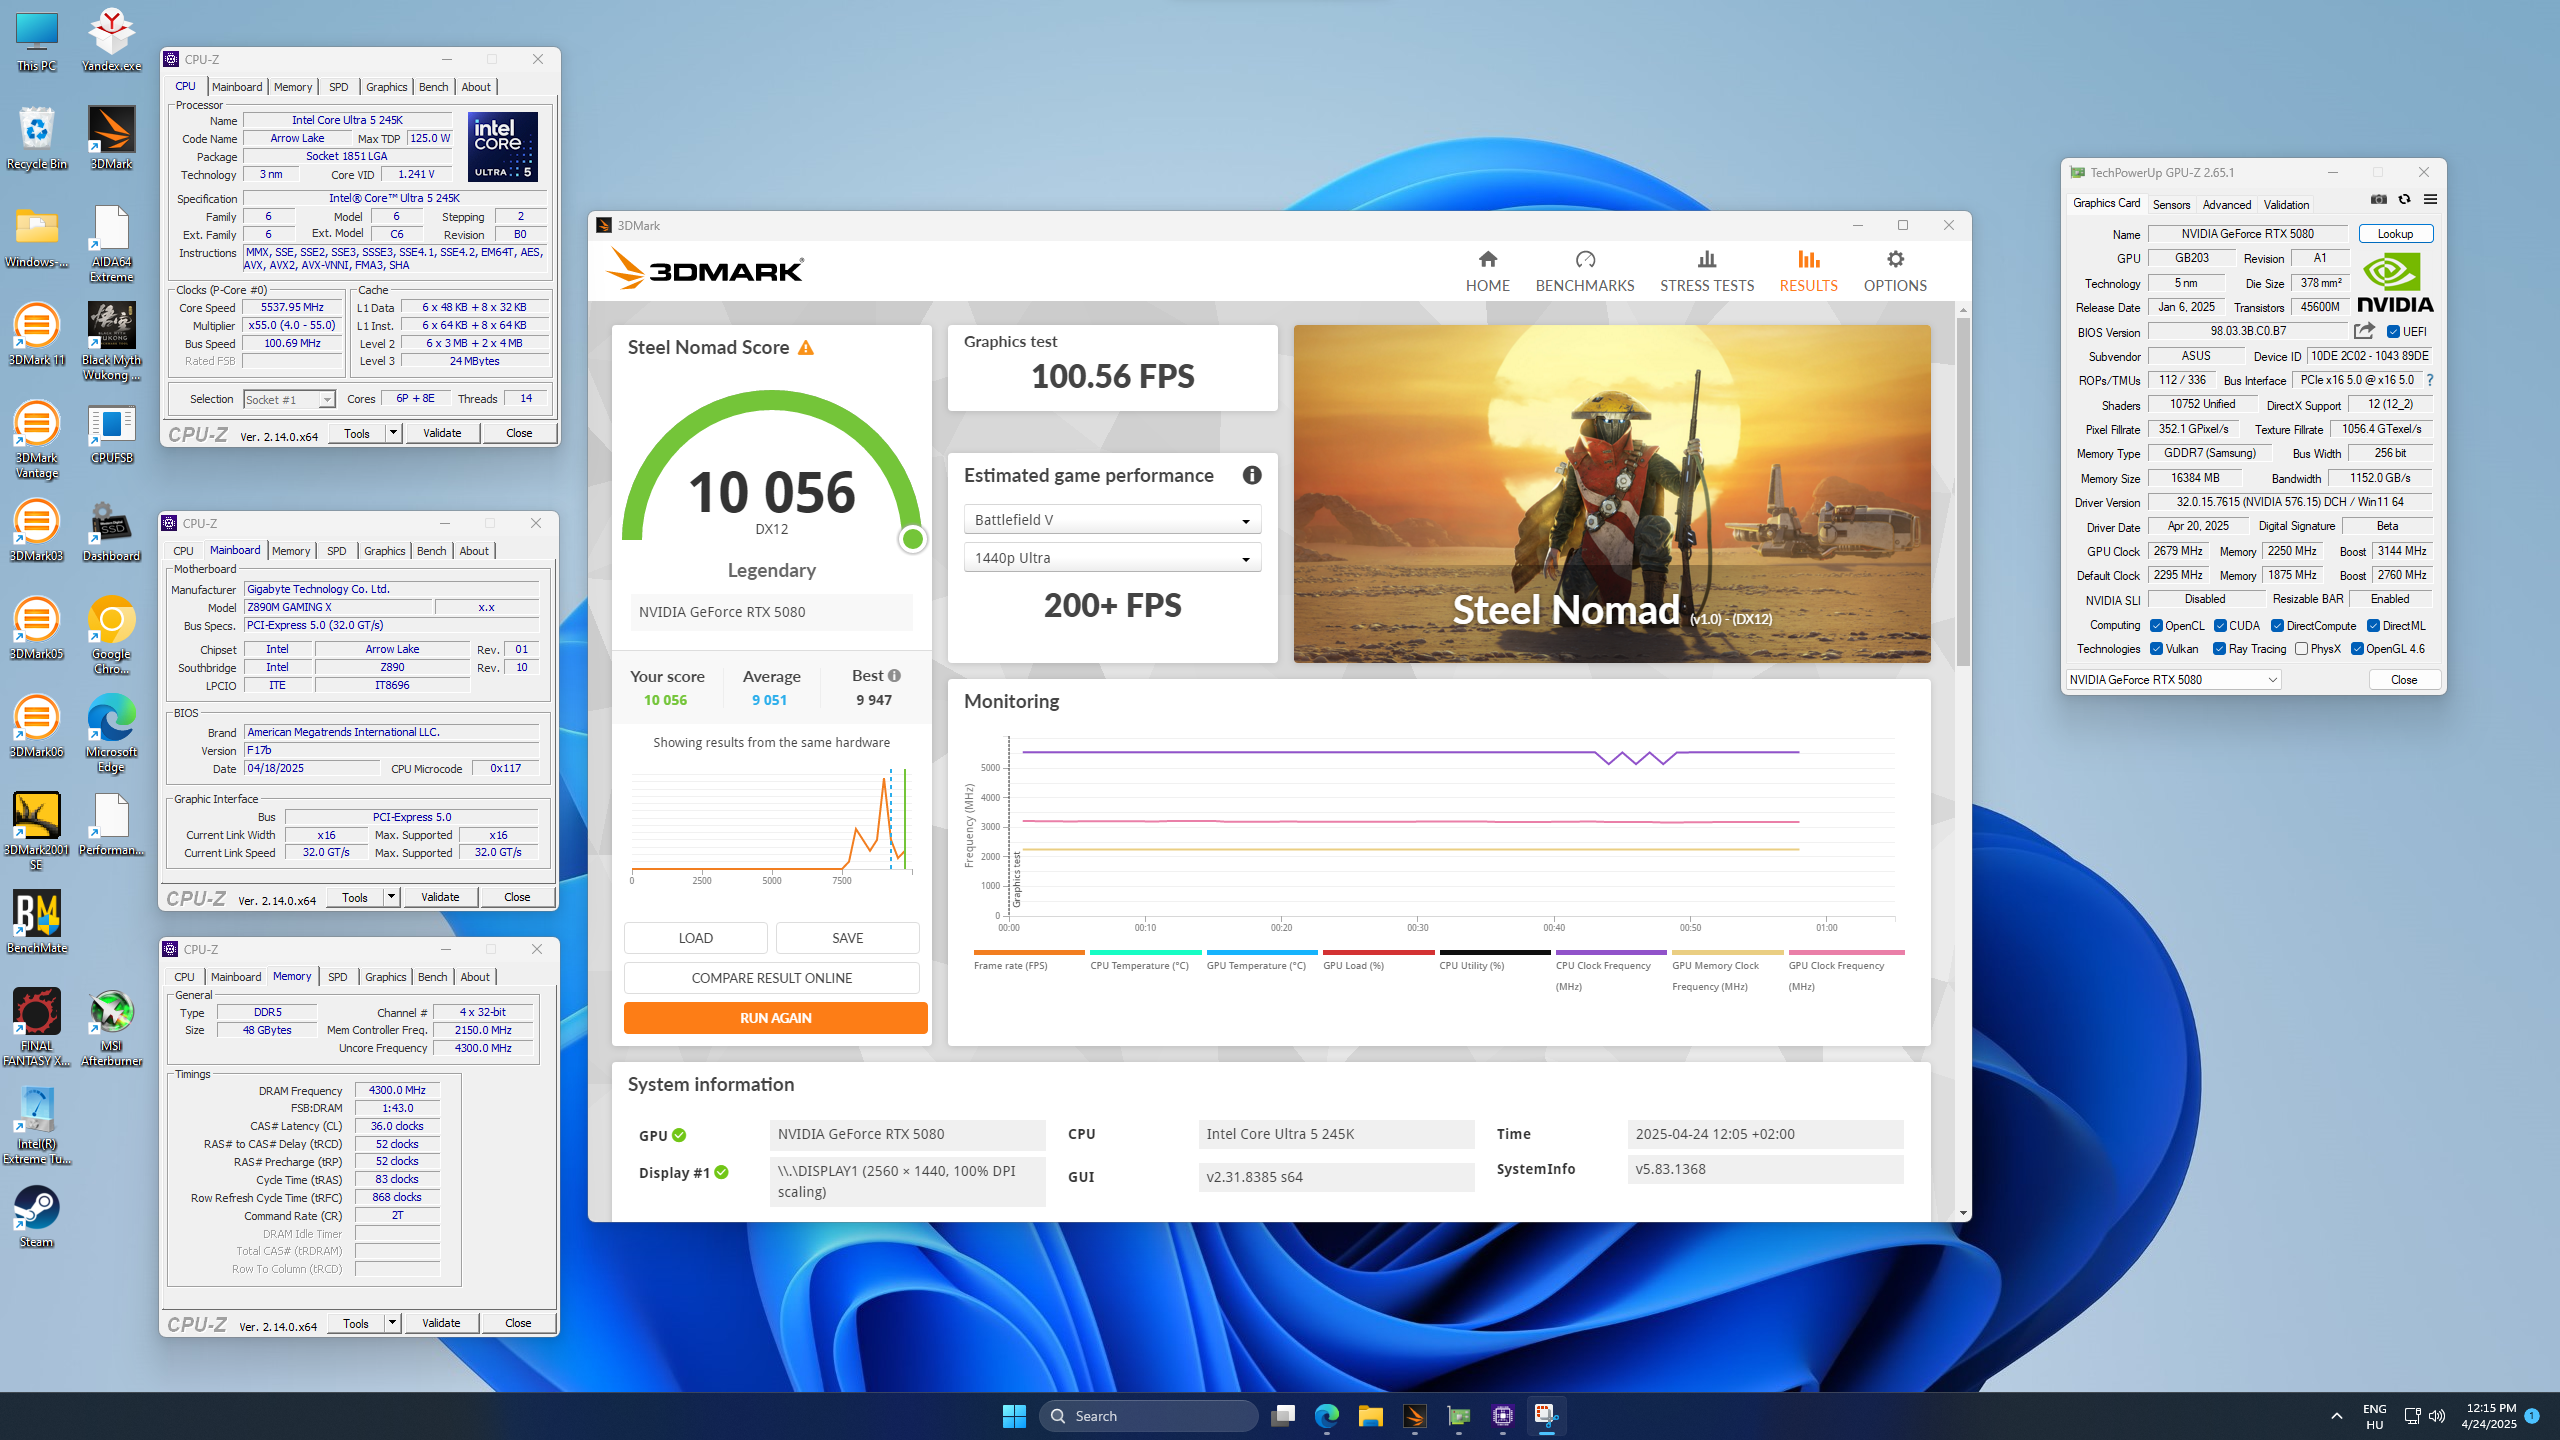
Task: Open File Explorer from the taskbar
Action: pos(1370,1416)
